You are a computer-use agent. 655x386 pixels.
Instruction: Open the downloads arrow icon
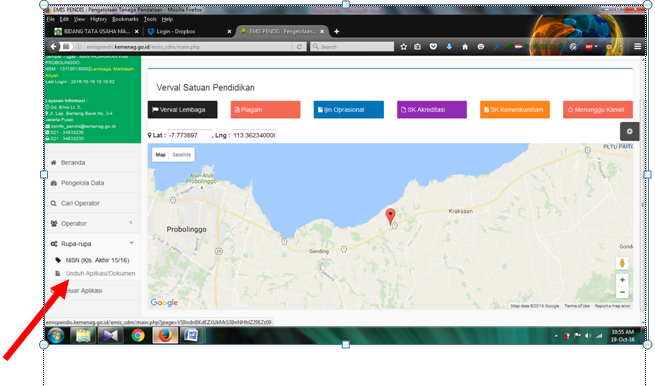click(449, 47)
